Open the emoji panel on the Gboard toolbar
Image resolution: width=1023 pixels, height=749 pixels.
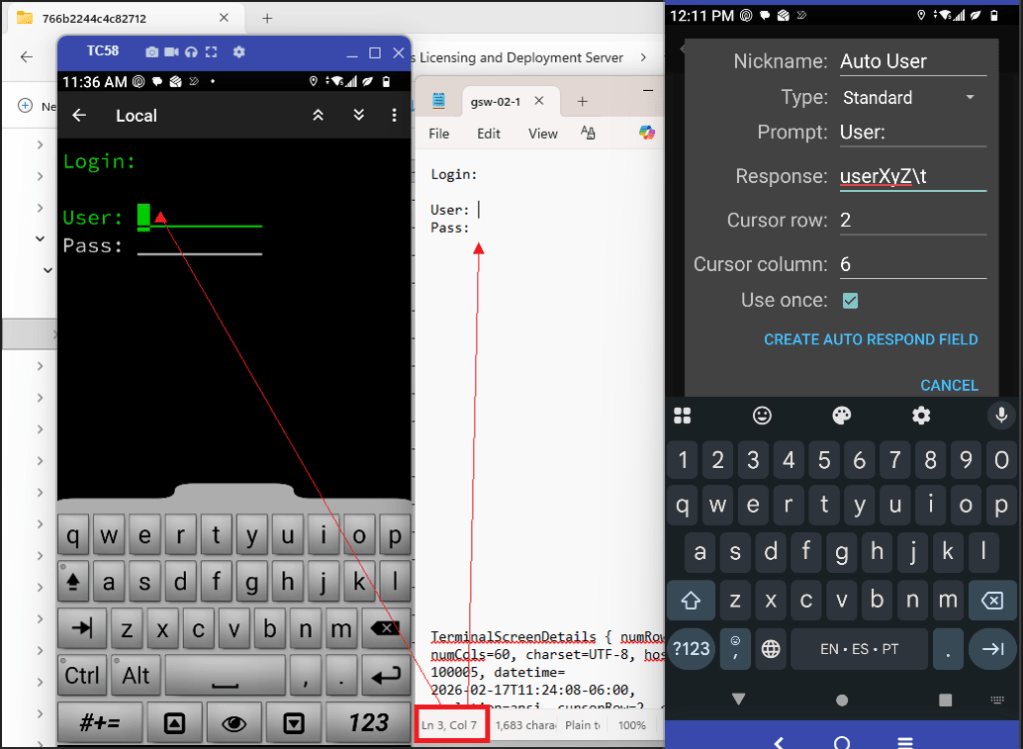761,415
